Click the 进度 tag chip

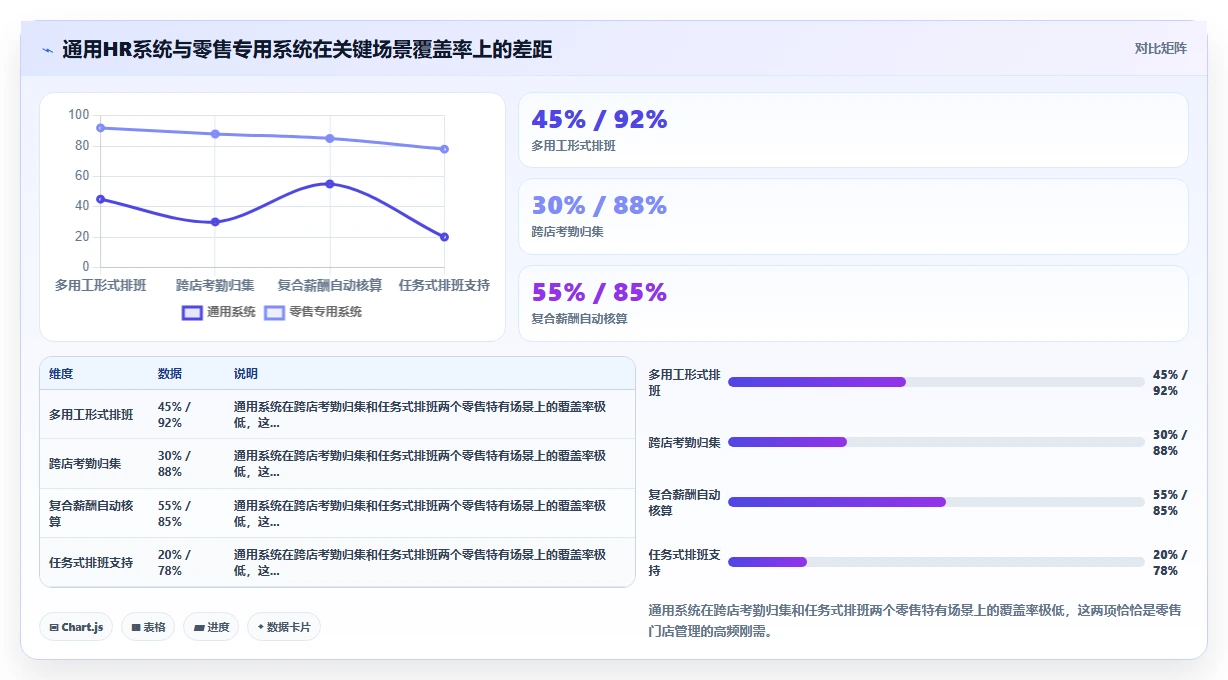pyautogui.click(x=211, y=627)
